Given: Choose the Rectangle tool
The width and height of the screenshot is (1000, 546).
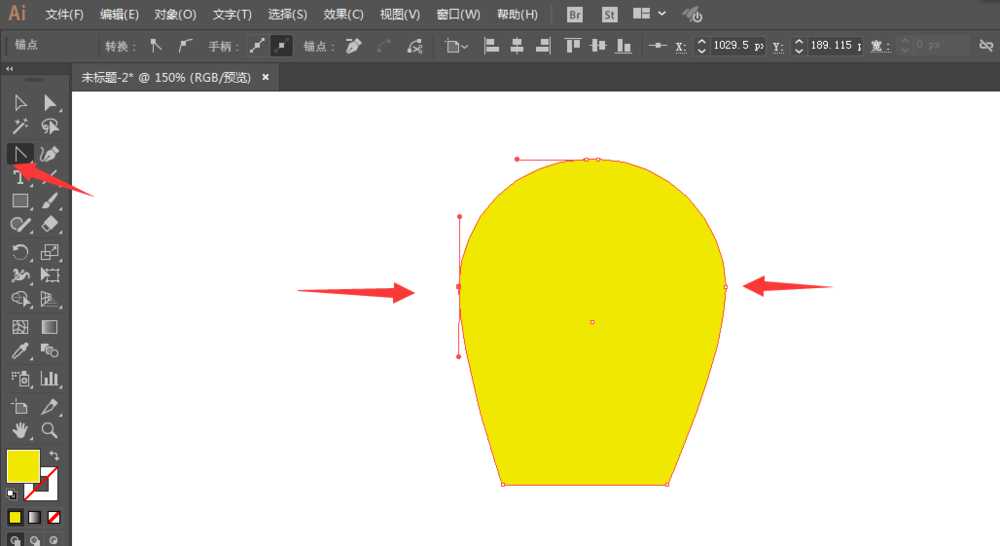Looking at the screenshot, I should tap(20, 201).
